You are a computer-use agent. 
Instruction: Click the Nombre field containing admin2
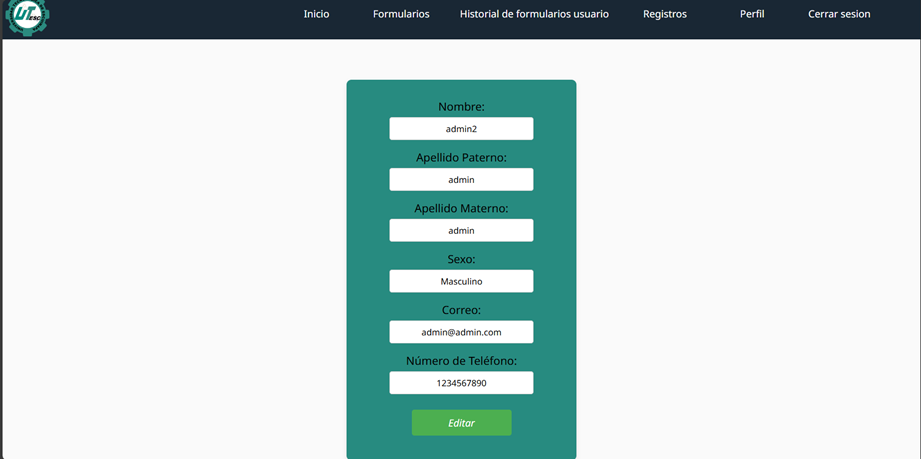point(461,129)
